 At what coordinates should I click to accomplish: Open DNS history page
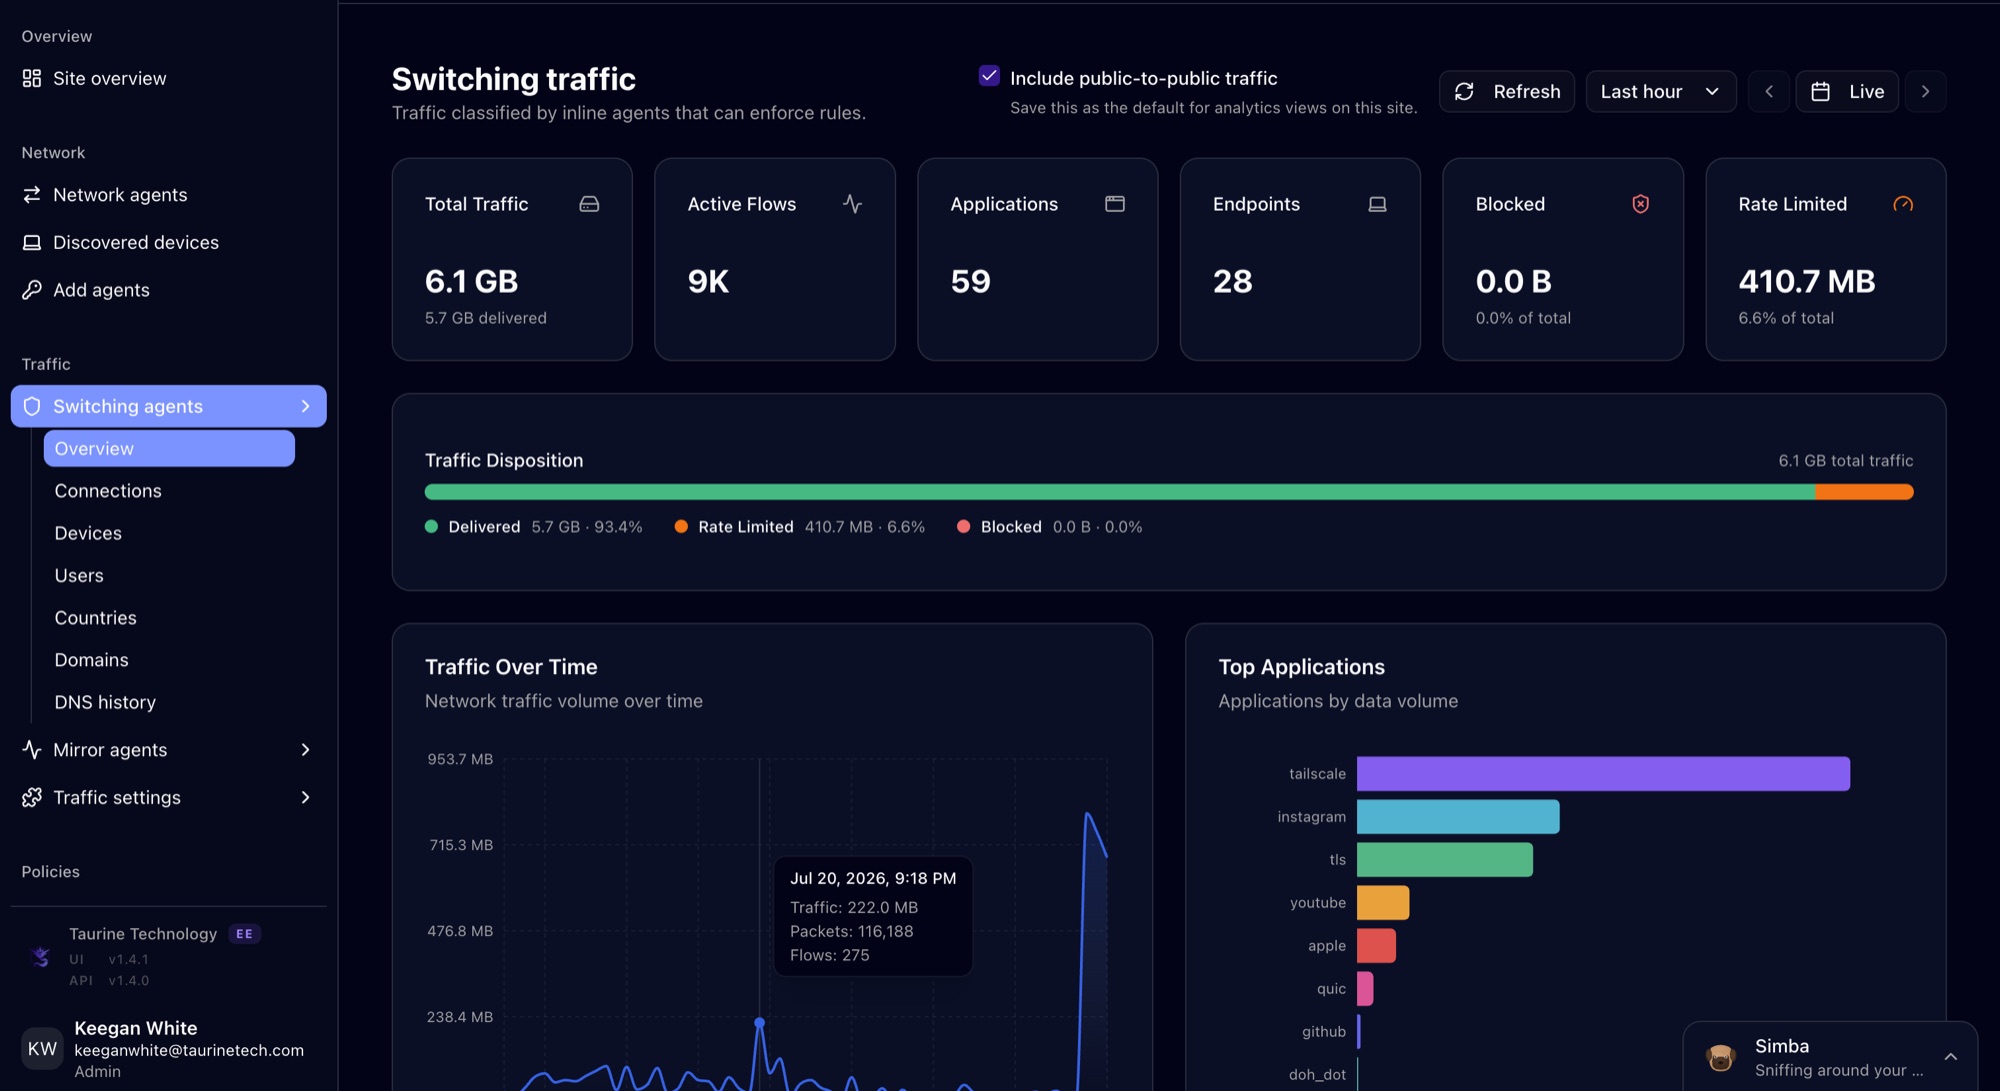pos(105,702)
